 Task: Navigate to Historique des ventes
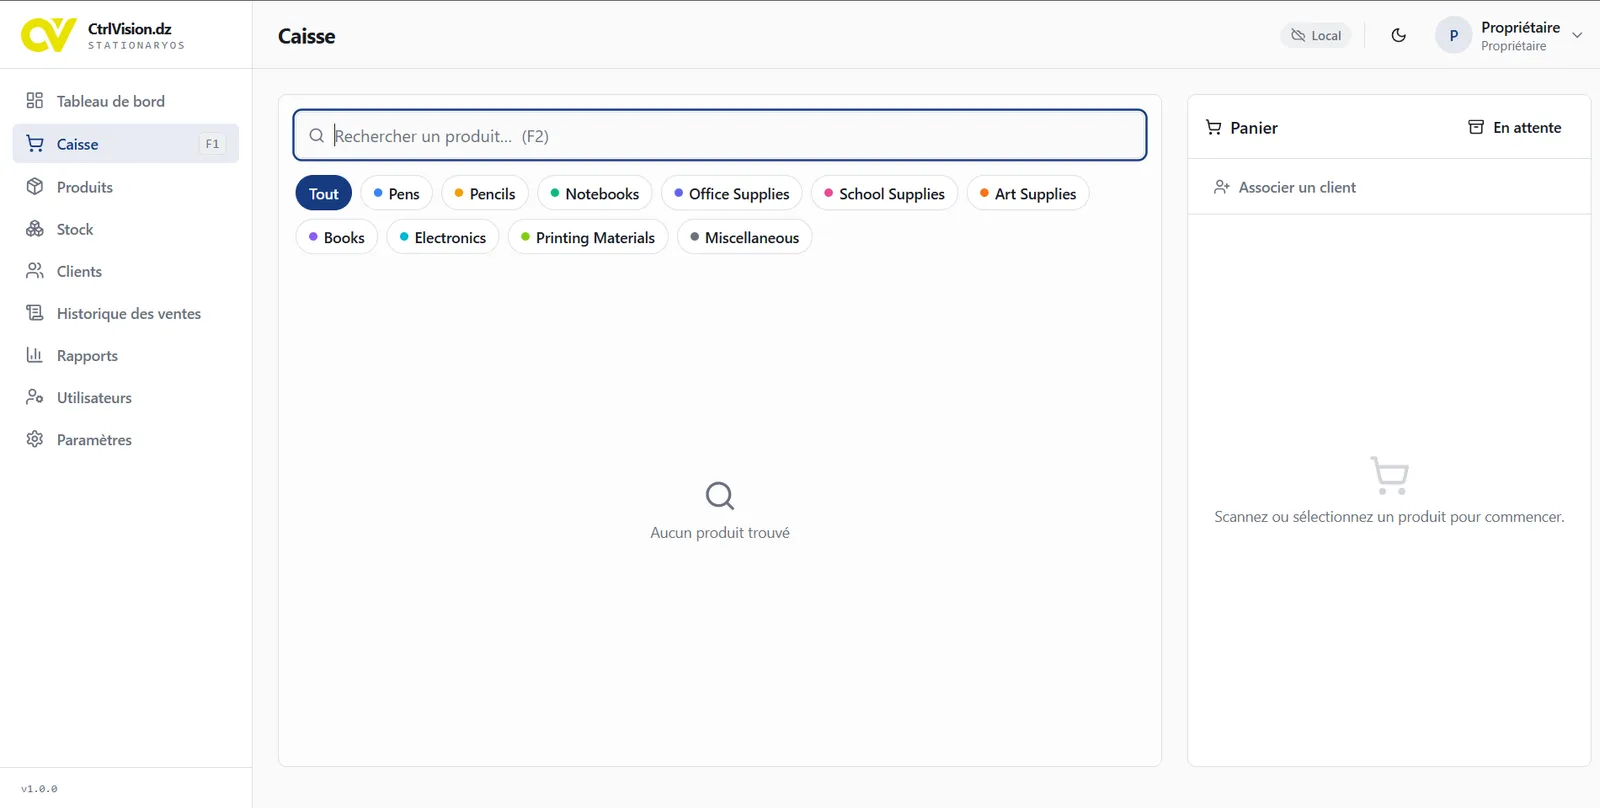(x=126, y=313)
